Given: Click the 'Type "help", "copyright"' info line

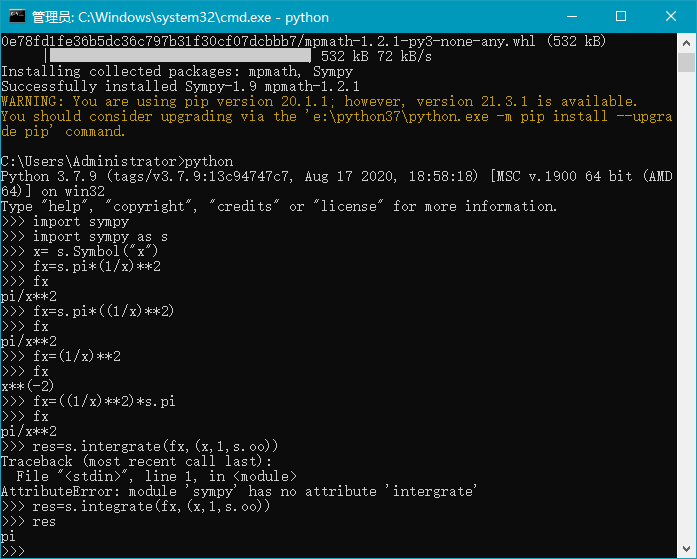Looking at the screenshot, I should [x=279, y=206].
